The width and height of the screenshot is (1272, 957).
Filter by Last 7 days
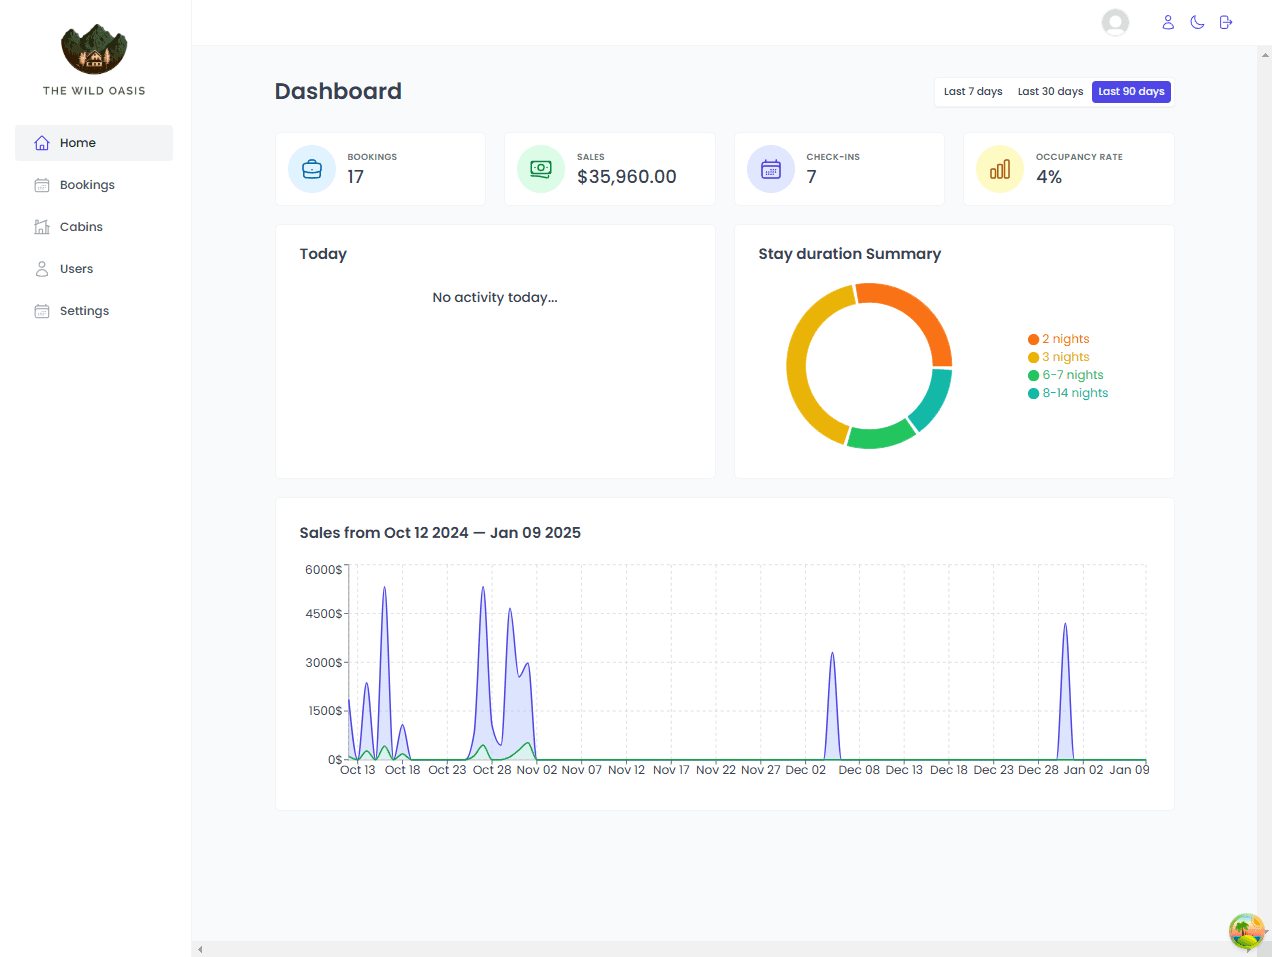pyautogui.click(x=973, y=92)
